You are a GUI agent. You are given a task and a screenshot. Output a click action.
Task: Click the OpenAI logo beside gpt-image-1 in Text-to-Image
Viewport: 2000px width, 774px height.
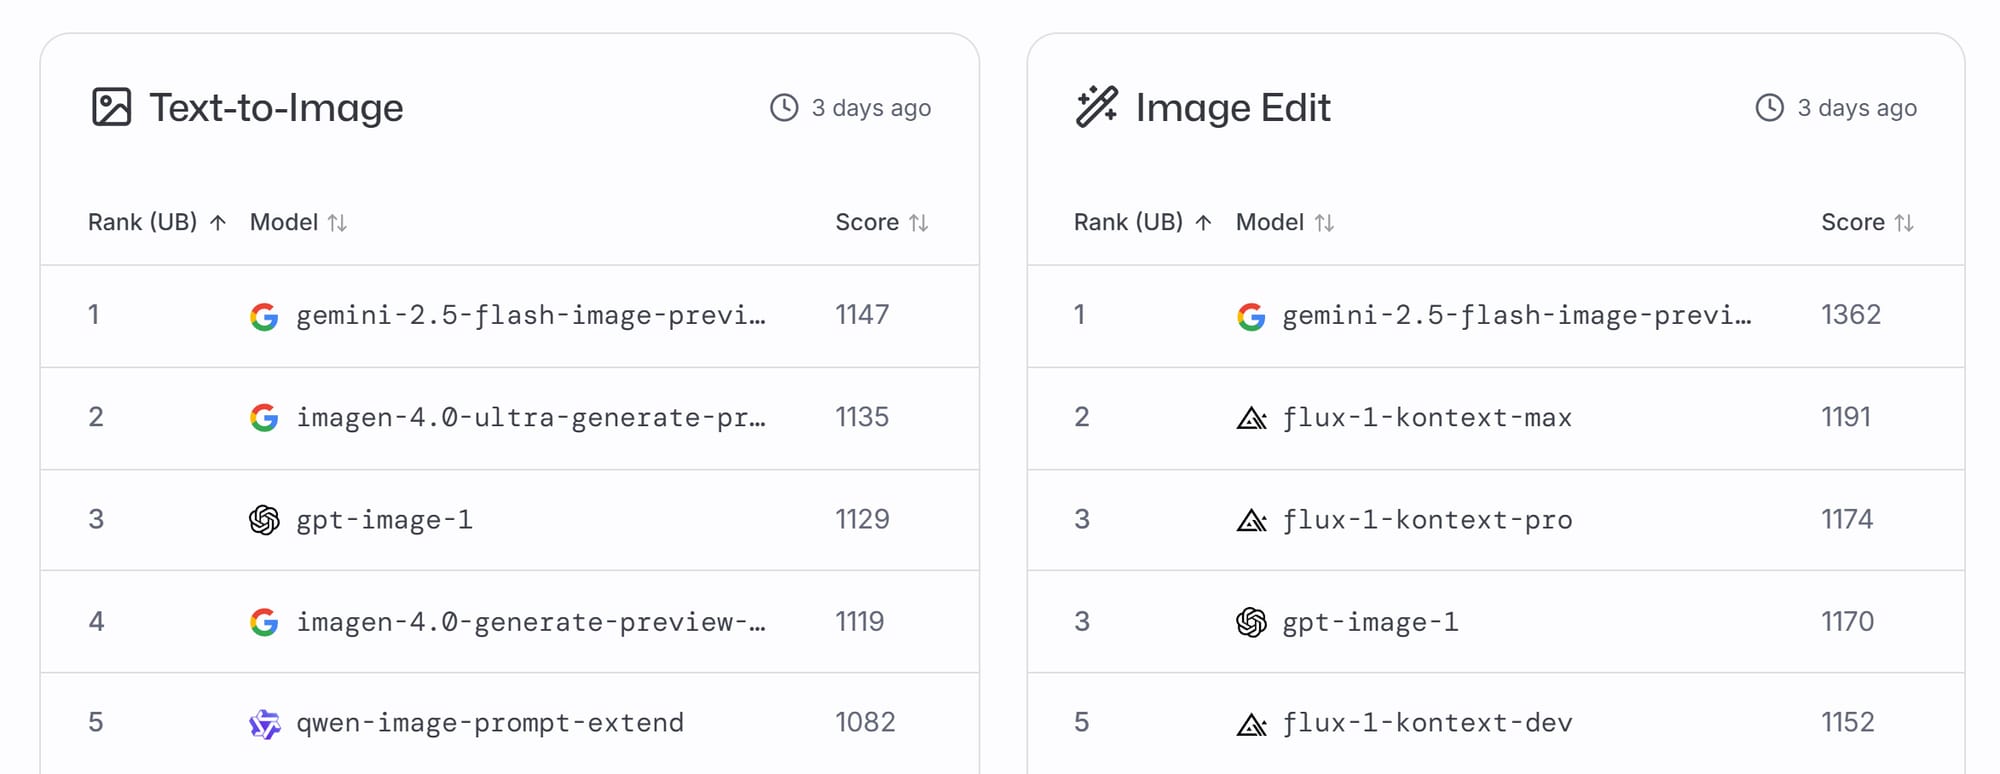[x=264, y=520]
